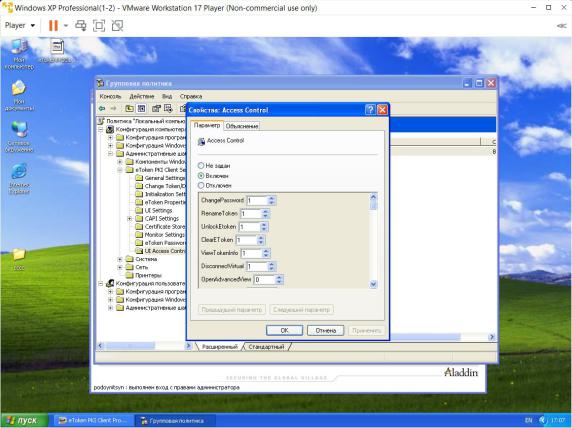Click the Group Policy window title bar icon
This screenshot has width=572, height=428.
point(100,83)
